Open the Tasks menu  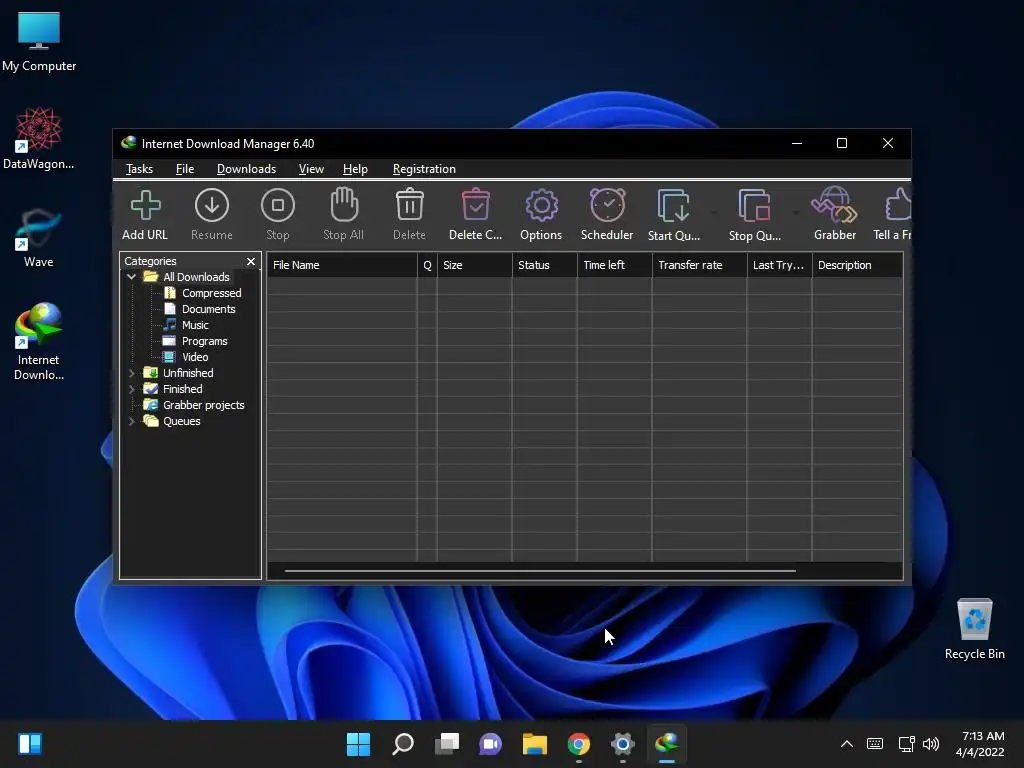(139, 169)
